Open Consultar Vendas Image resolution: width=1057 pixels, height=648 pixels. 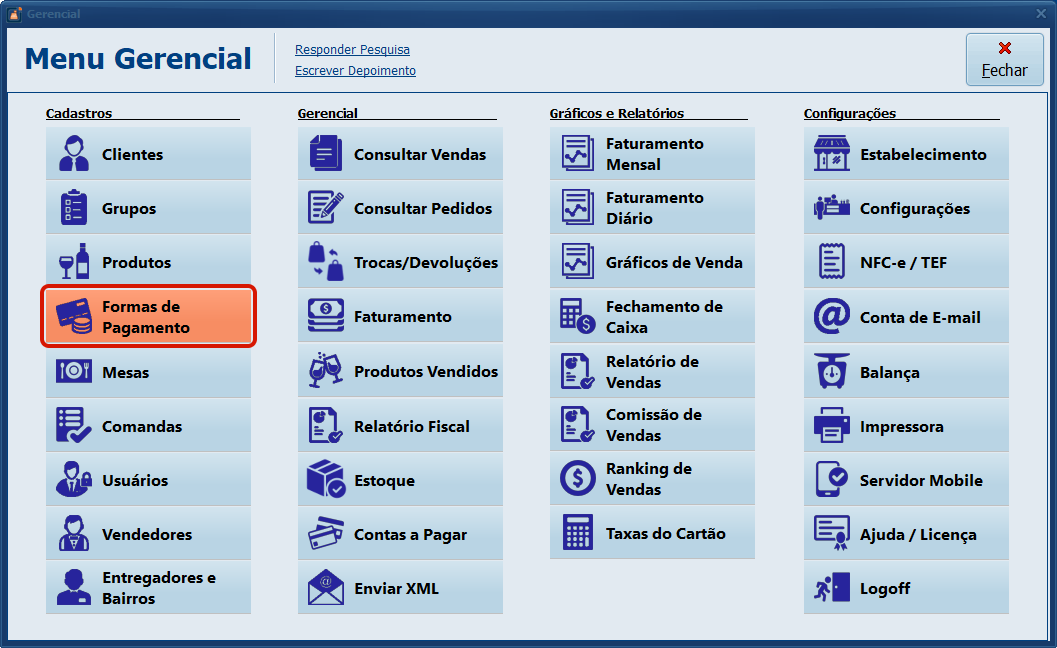click(x=400, y=154)
